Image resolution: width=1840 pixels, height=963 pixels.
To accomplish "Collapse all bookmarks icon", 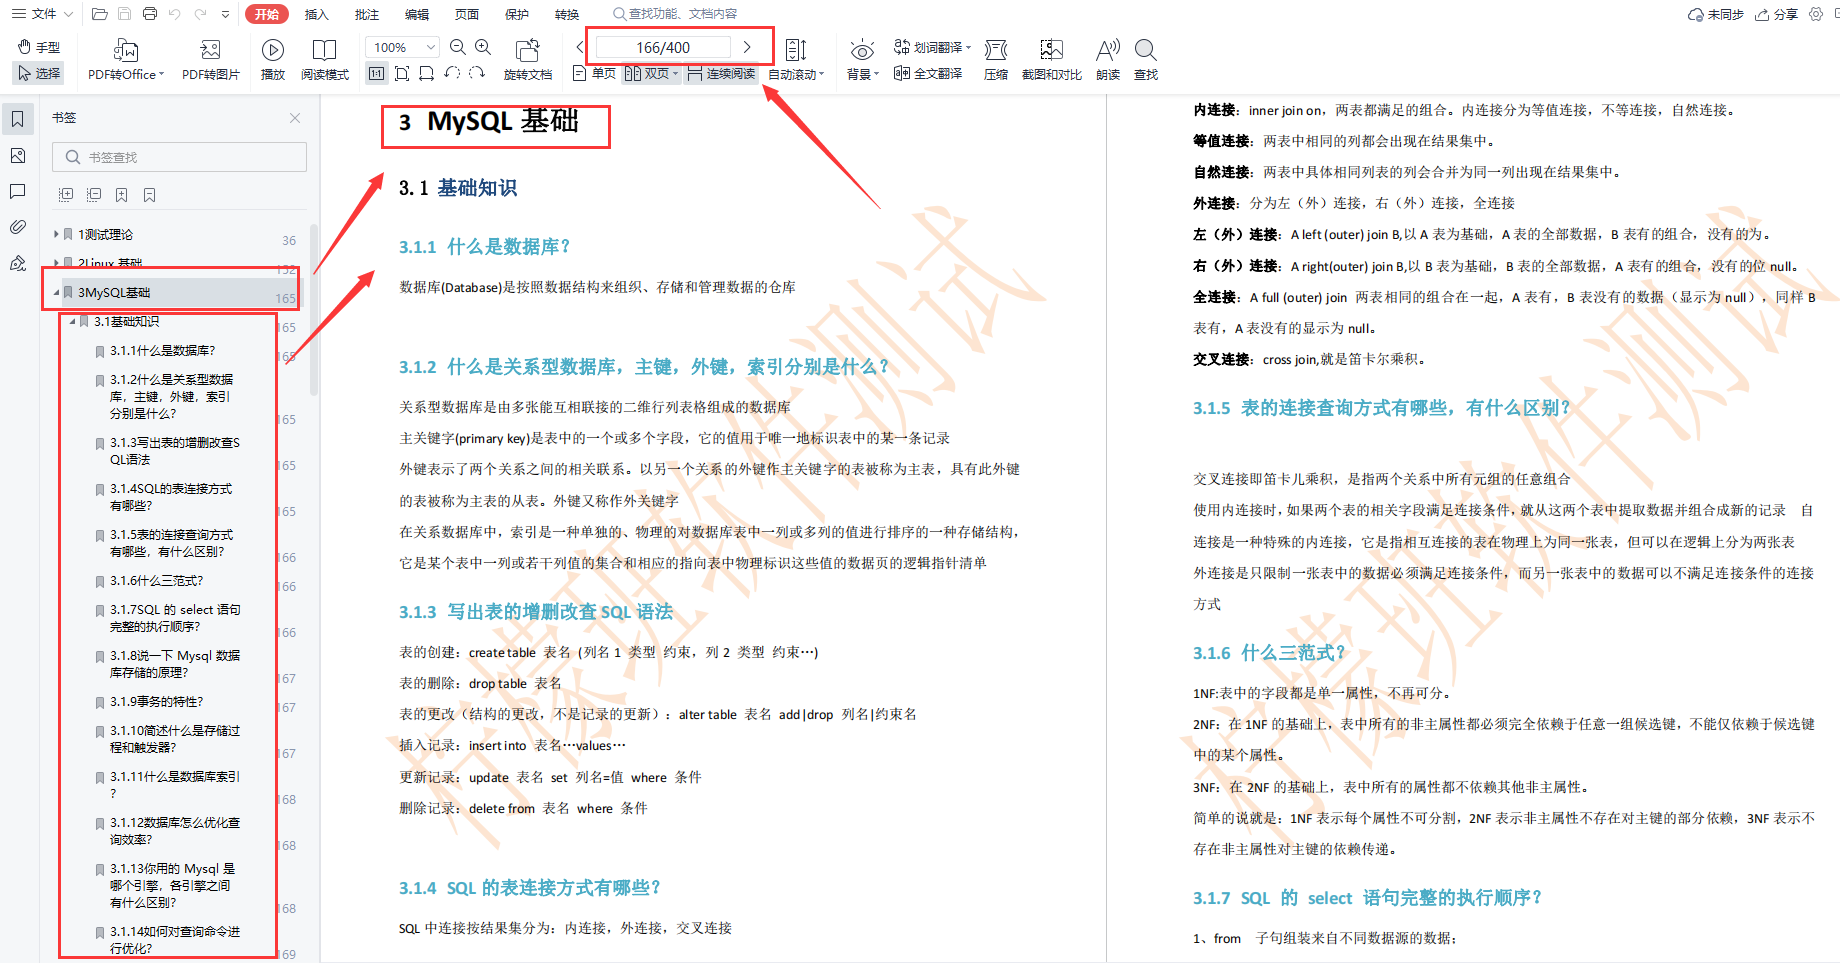I will pos(94,195).
